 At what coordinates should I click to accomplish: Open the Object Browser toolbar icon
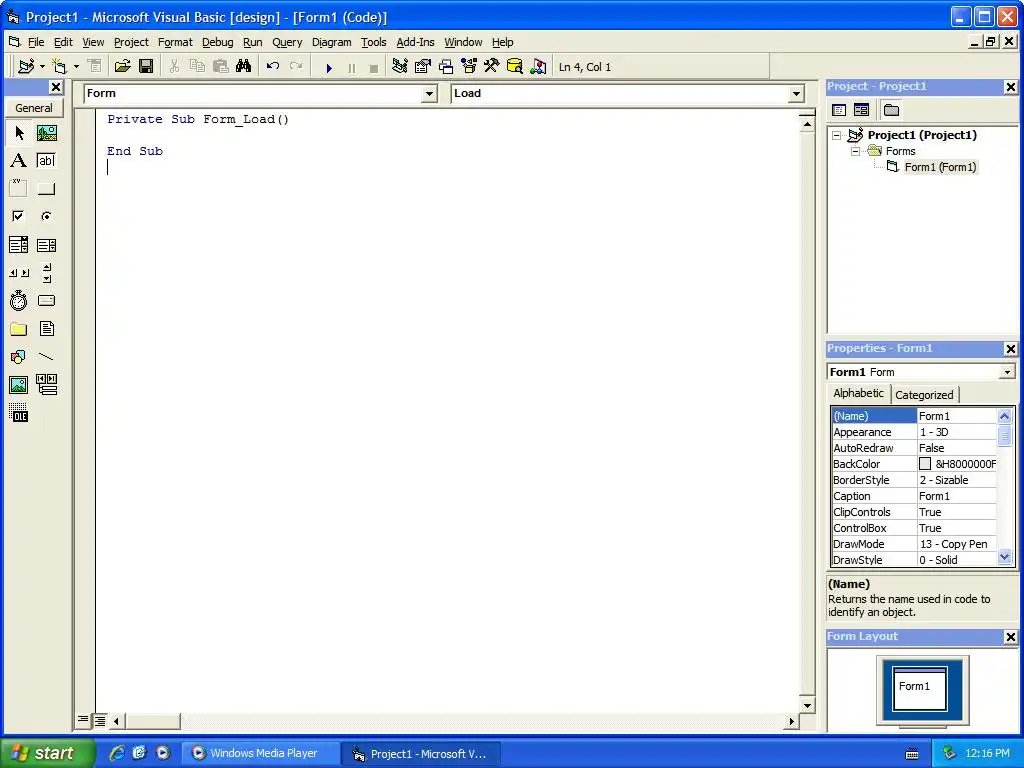coord(469,67)
